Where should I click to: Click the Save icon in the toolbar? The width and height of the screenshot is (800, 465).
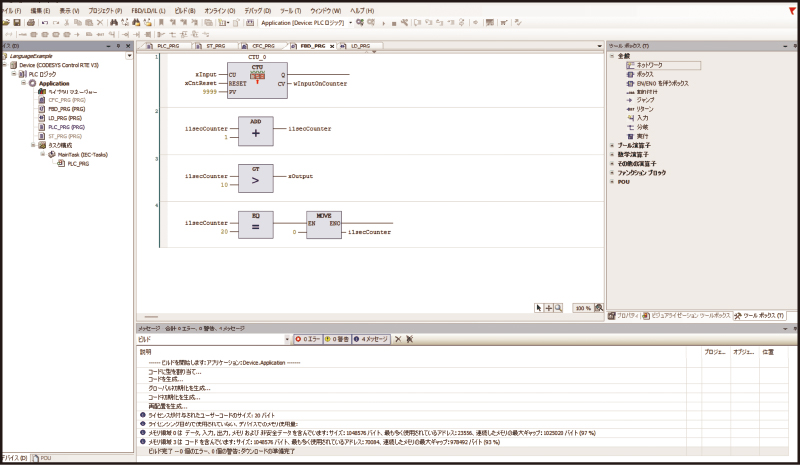tap(17, 22)
